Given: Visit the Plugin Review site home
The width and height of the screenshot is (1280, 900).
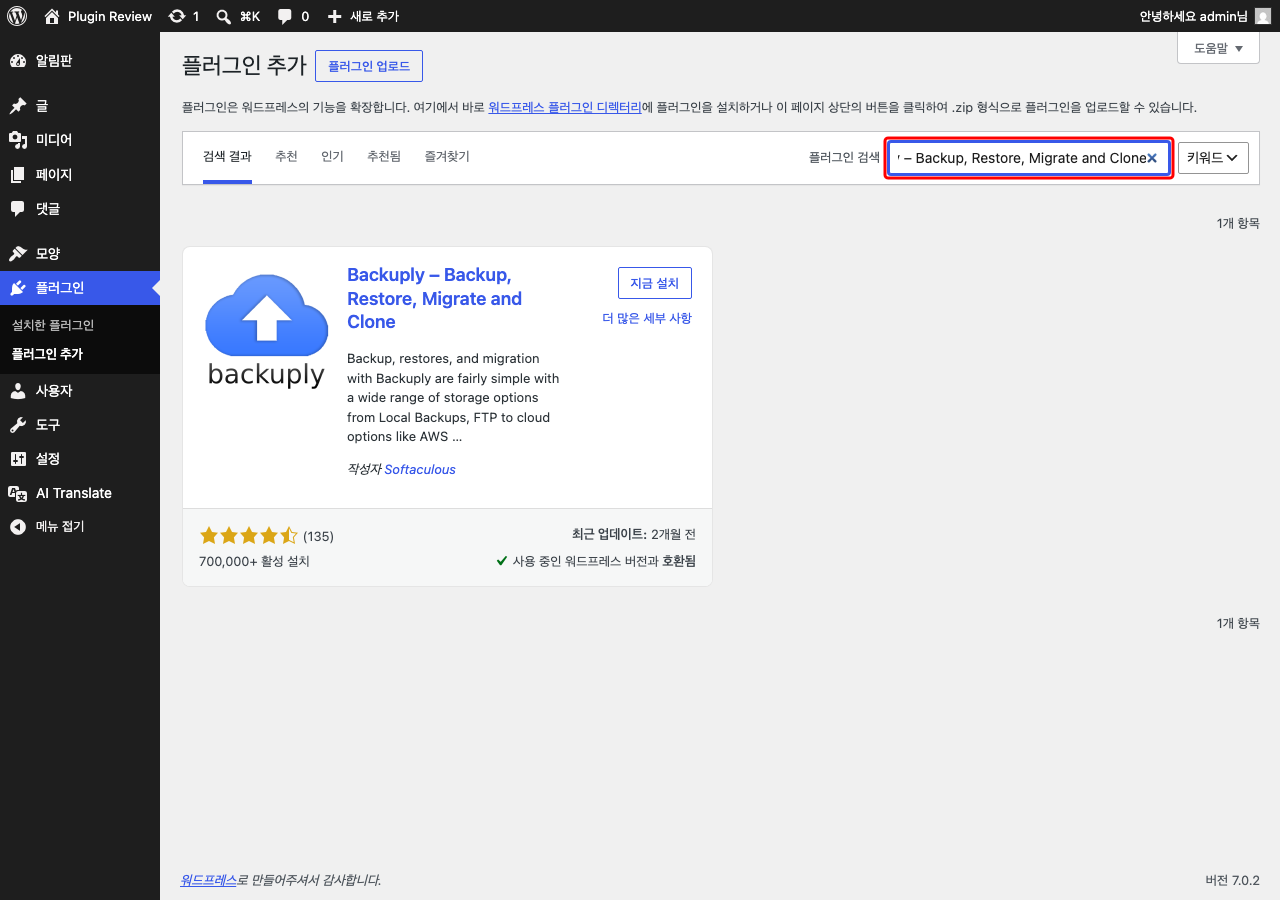Looking at the screenshot, I should point(98,16).
